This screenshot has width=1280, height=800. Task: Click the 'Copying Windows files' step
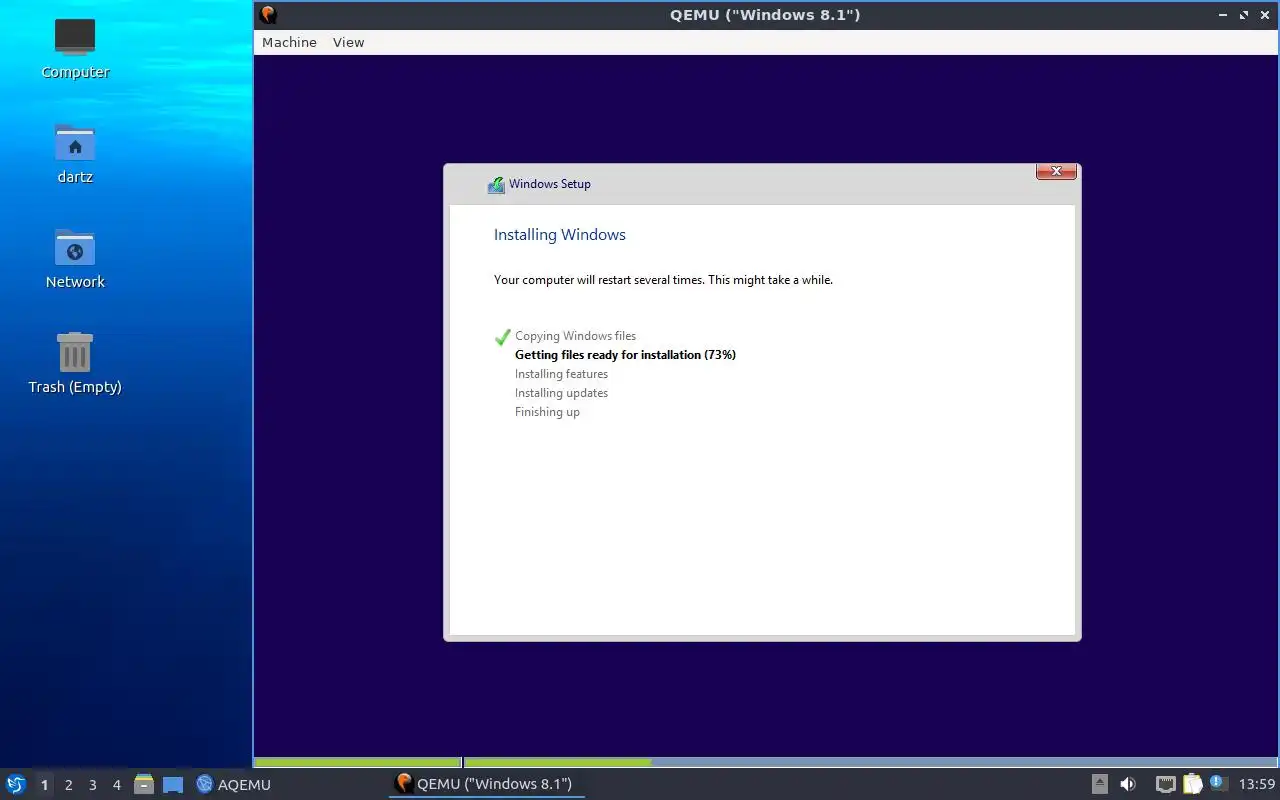pos(575,336)
